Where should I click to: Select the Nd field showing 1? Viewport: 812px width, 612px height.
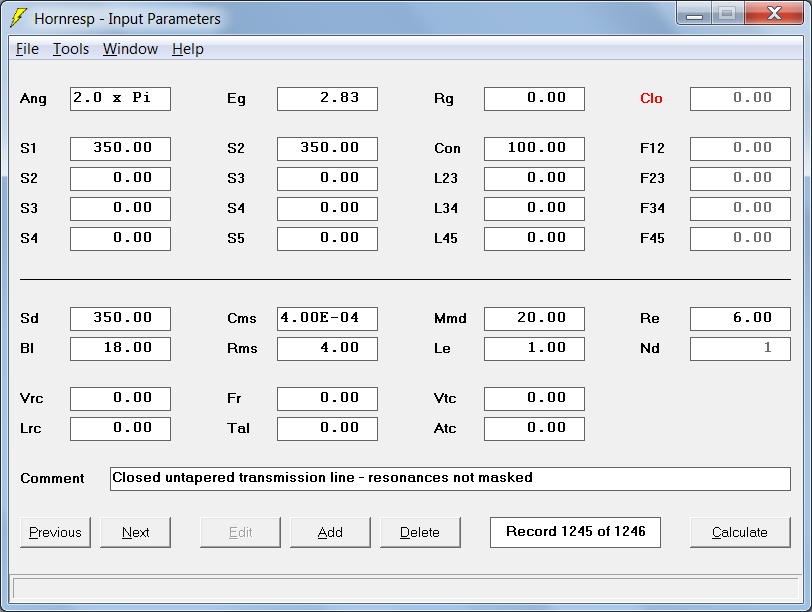tap(741, 349)
